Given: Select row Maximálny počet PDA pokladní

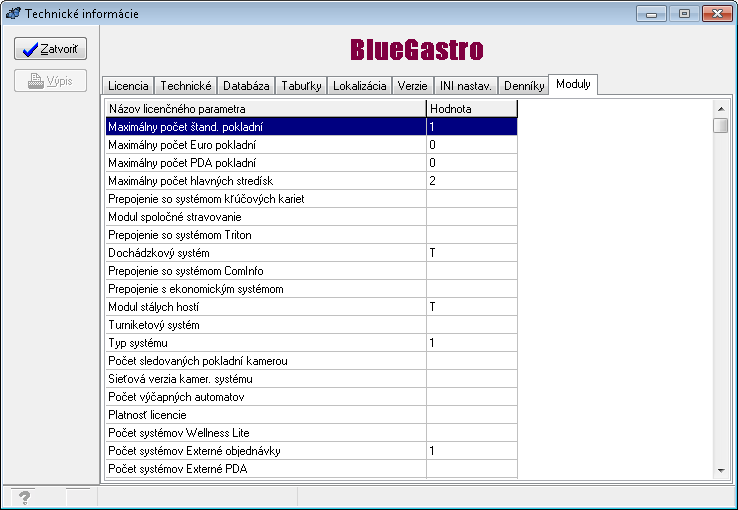Looking at the screenshot, I should 312,163.
